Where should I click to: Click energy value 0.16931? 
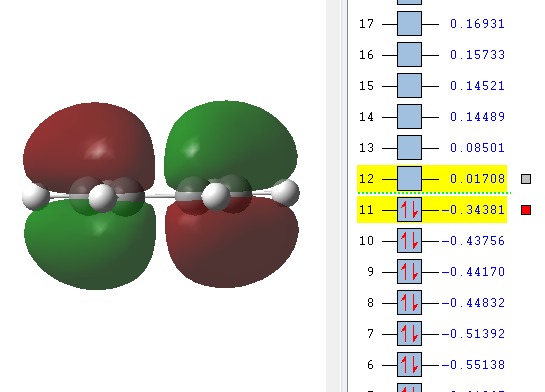click(477, 24)
